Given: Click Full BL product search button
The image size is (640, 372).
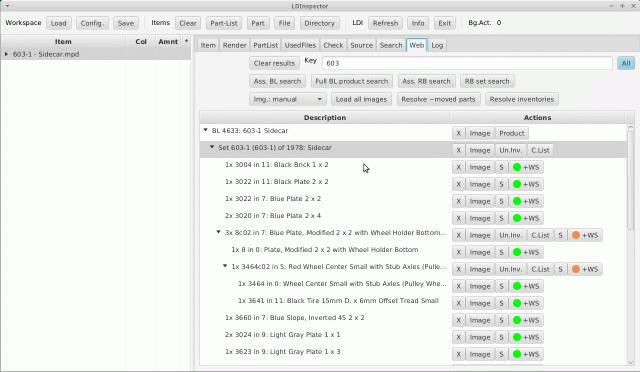Looking at the screenshot, I should tap(352, 81).
